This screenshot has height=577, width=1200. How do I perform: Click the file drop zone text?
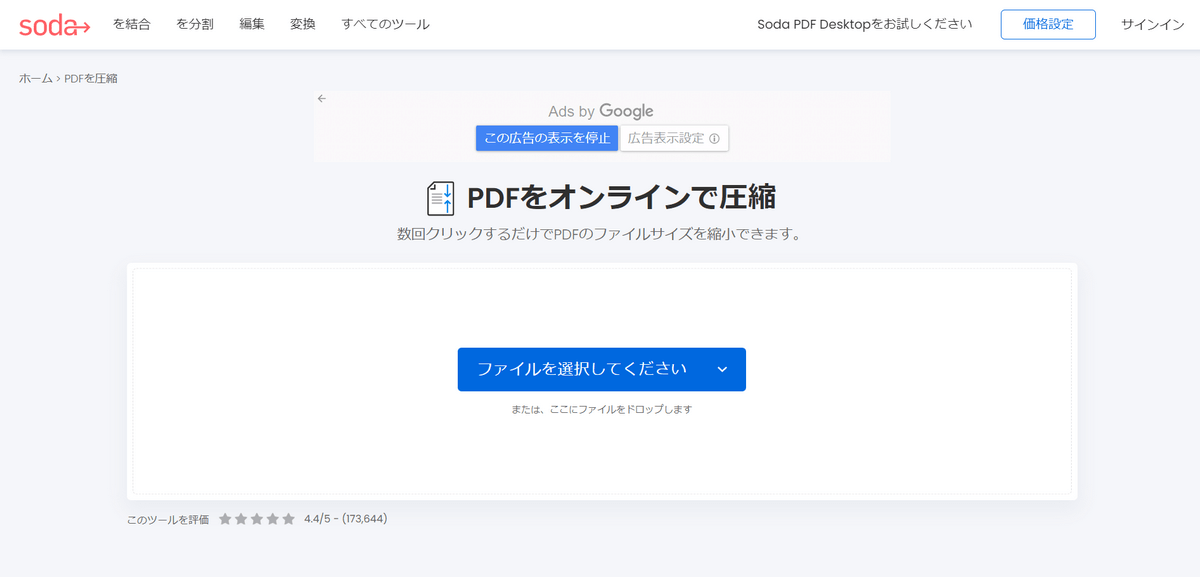click(602, 409)
